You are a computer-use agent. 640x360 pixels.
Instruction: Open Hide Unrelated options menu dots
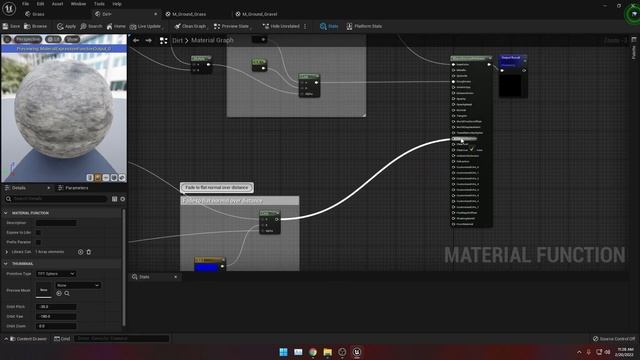305,26
